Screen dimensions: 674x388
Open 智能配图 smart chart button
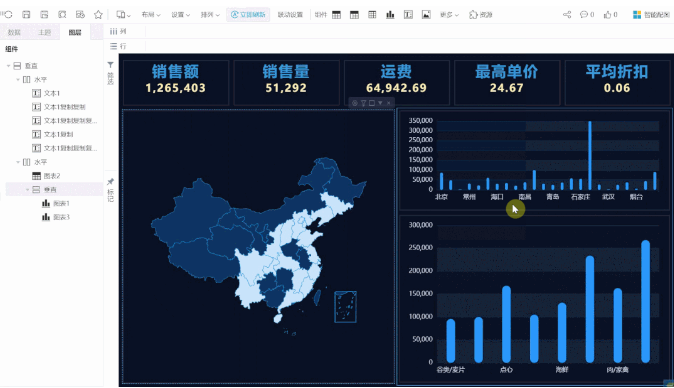pos(651,15)
